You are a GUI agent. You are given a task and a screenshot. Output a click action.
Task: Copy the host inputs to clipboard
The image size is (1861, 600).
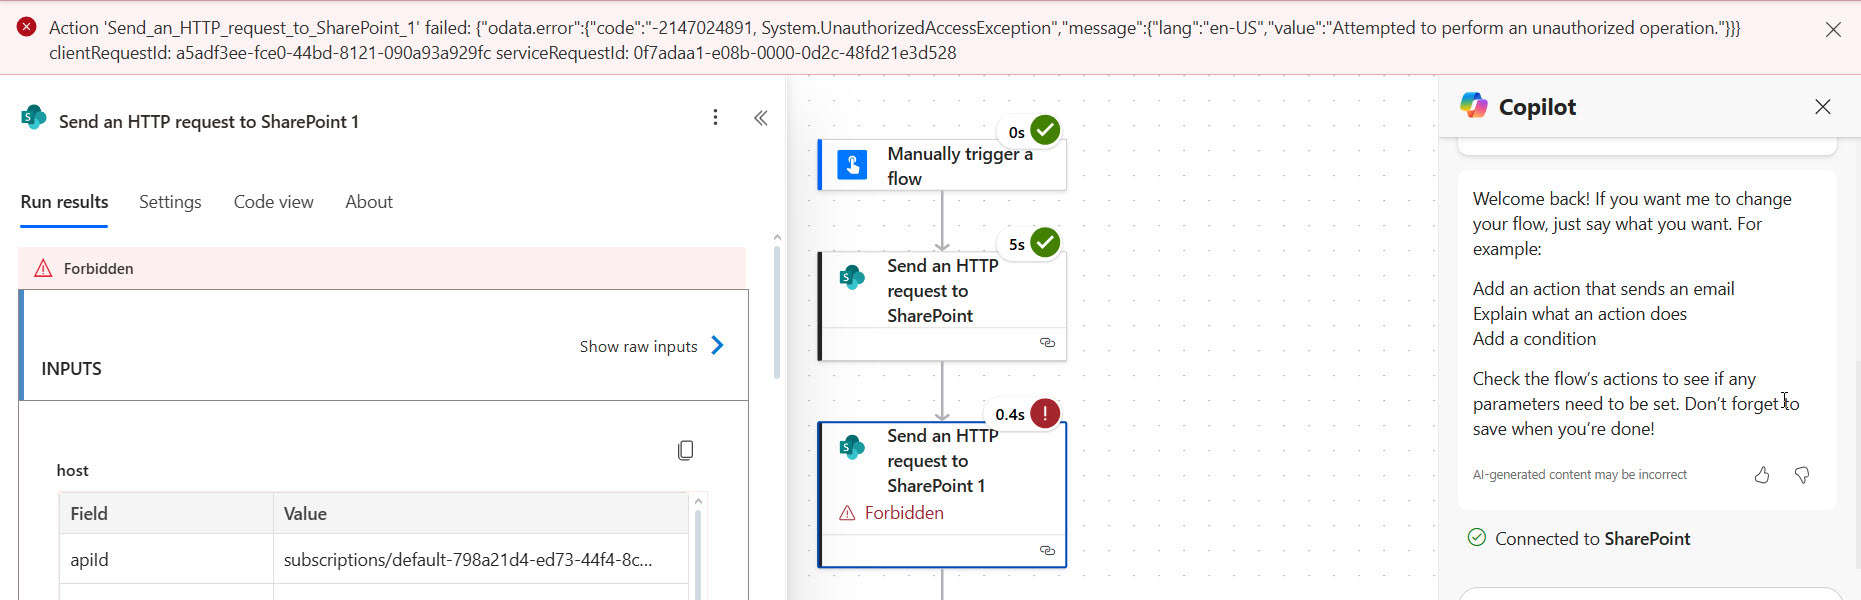(685, 451)
